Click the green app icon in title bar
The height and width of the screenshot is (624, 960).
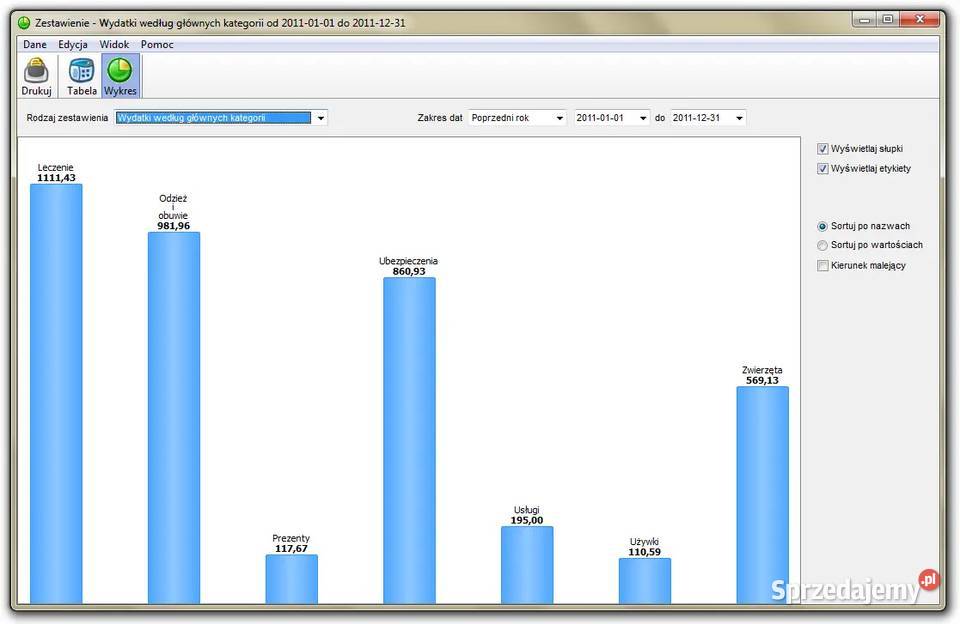(24, 22)
